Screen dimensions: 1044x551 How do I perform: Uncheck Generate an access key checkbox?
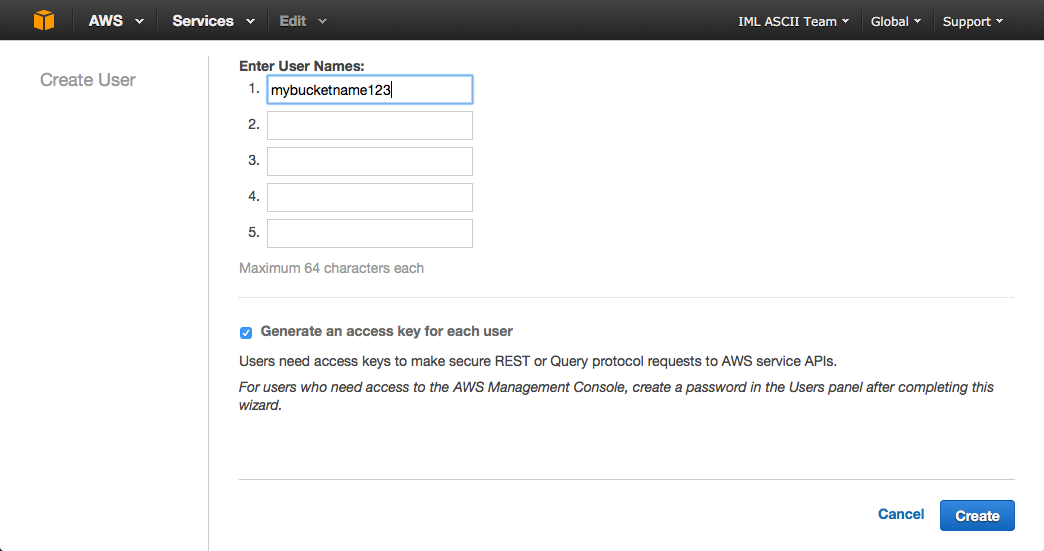coord(246,333)
